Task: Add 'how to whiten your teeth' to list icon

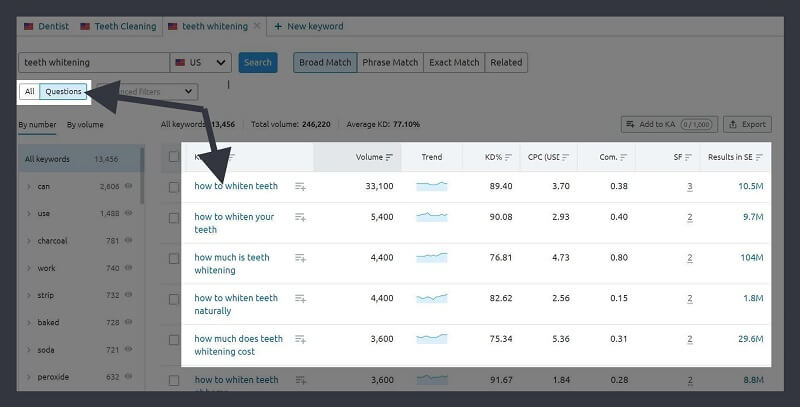Action: tap(301, 217)
